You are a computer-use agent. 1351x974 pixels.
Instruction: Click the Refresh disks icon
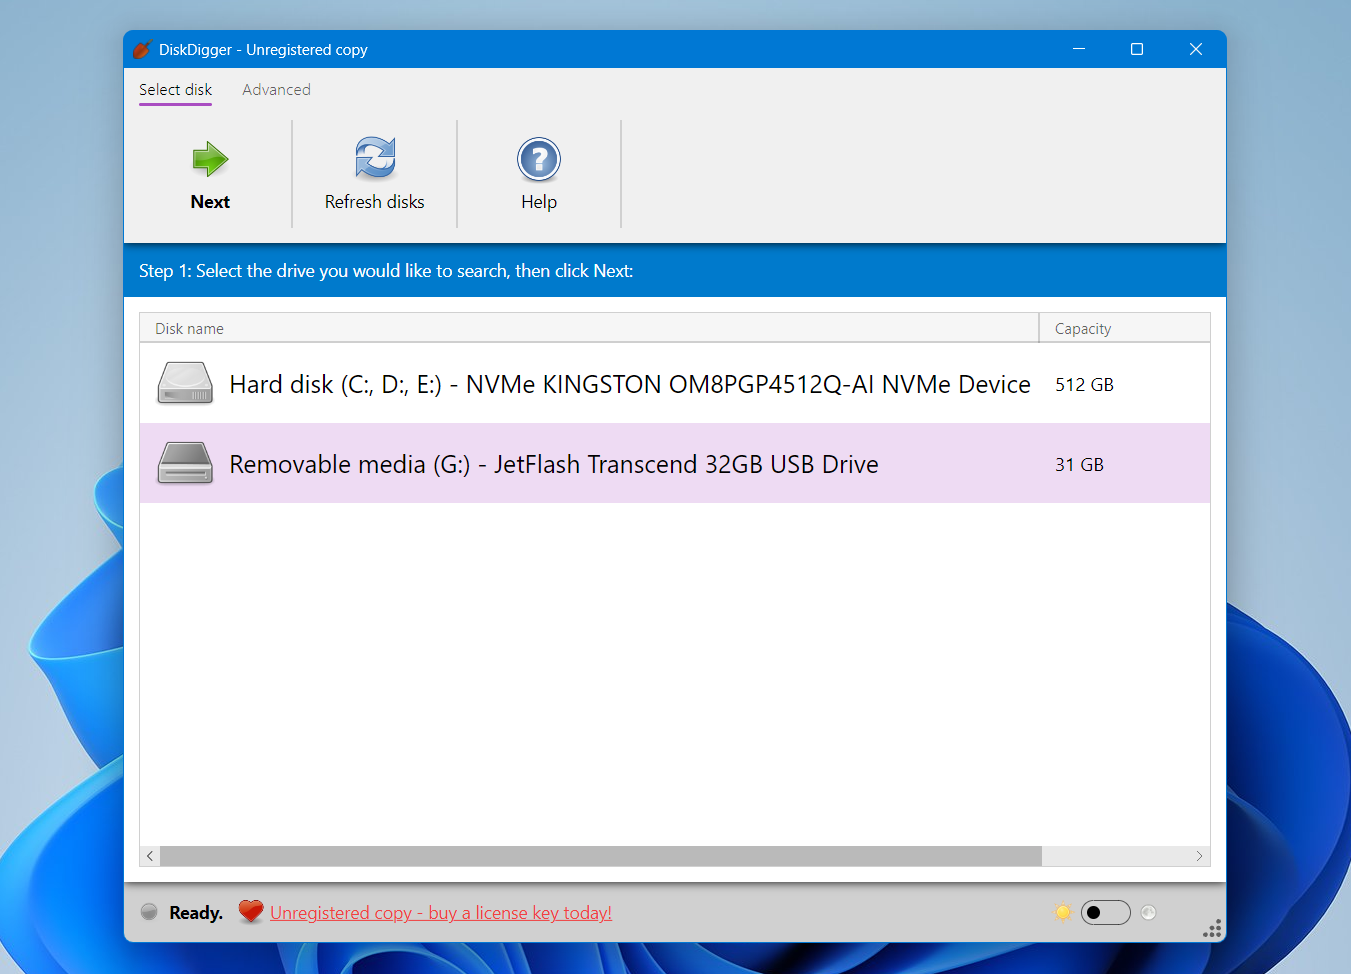tap(375, 158)
